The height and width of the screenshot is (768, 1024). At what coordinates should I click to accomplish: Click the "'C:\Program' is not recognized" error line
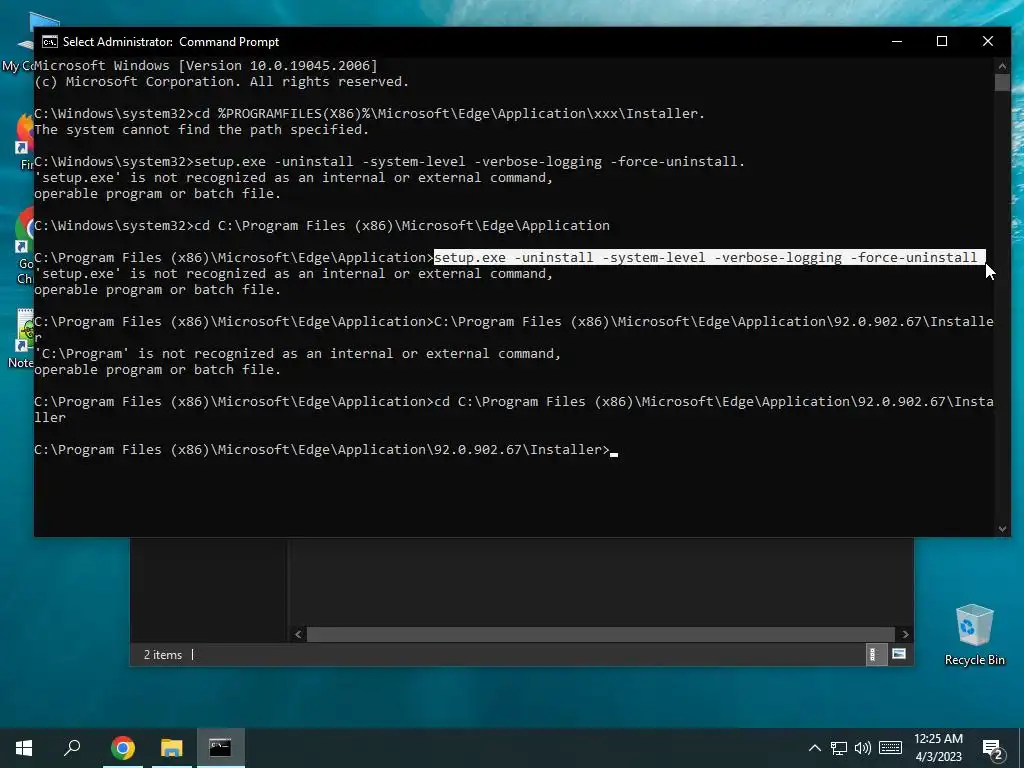point(298,353)
